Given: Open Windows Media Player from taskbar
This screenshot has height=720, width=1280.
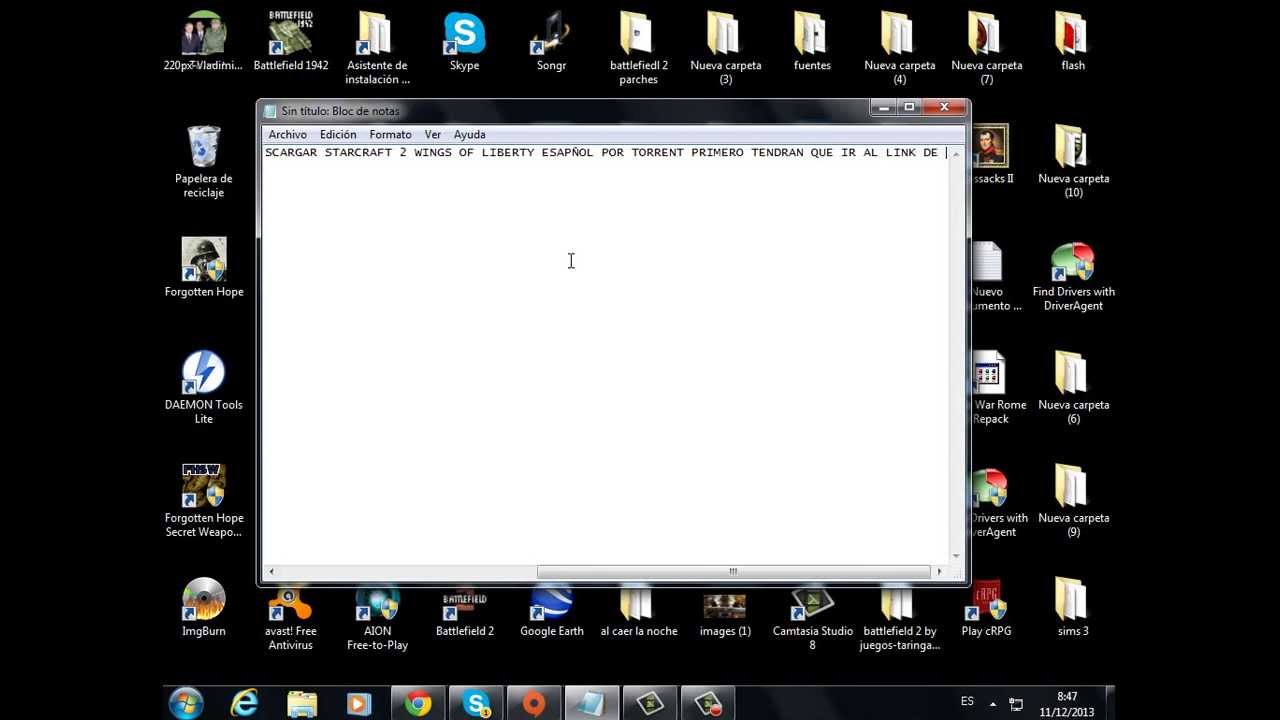Looking at the screenshot, I should [x=359, y=703].
